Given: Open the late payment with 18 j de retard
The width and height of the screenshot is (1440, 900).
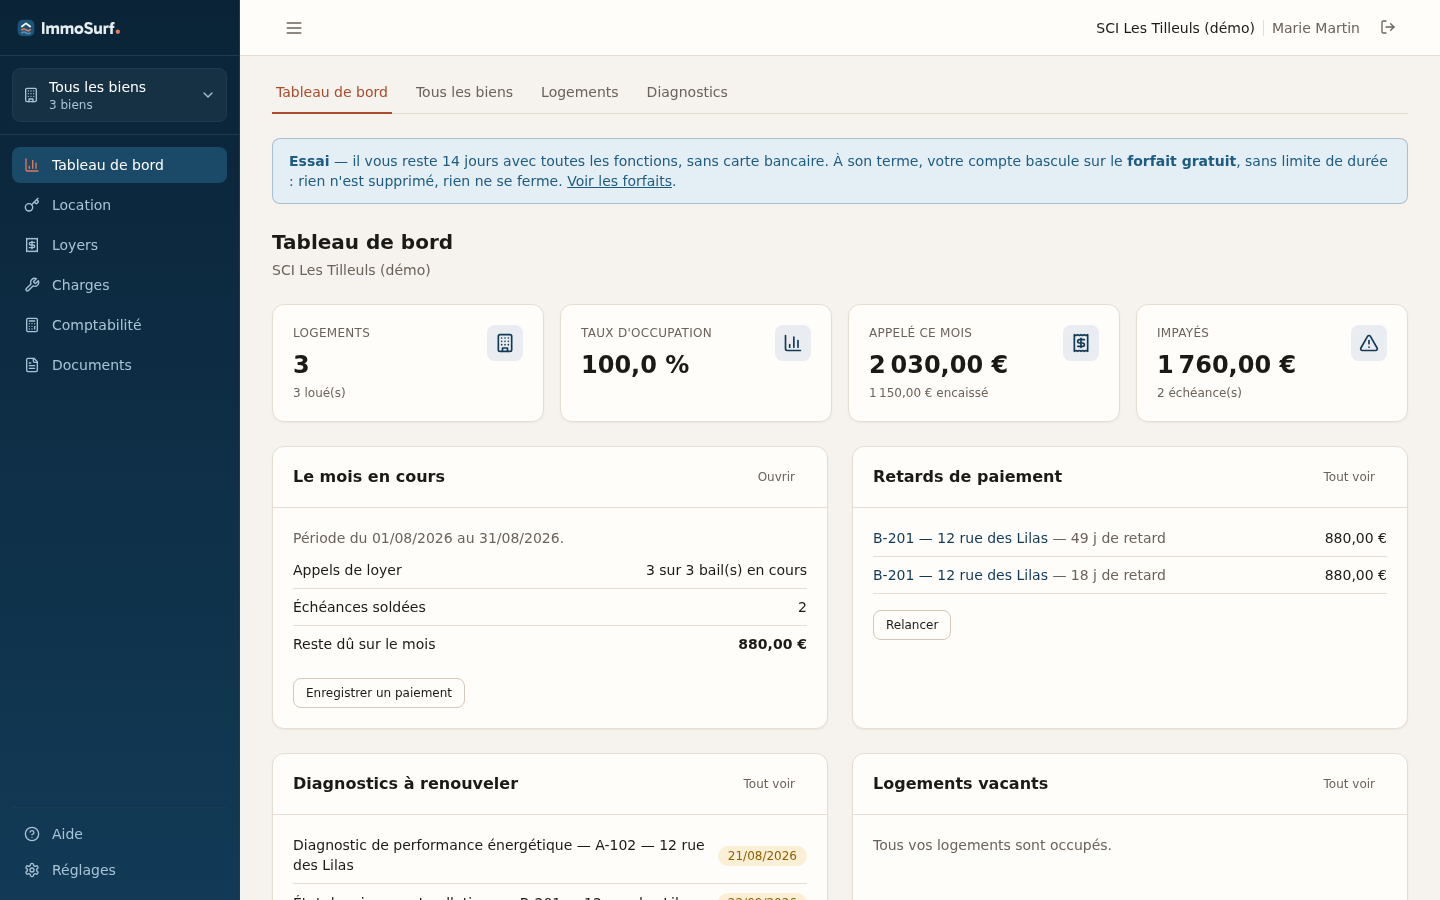Looking at the screenshot, I should [x=960, y=575].
